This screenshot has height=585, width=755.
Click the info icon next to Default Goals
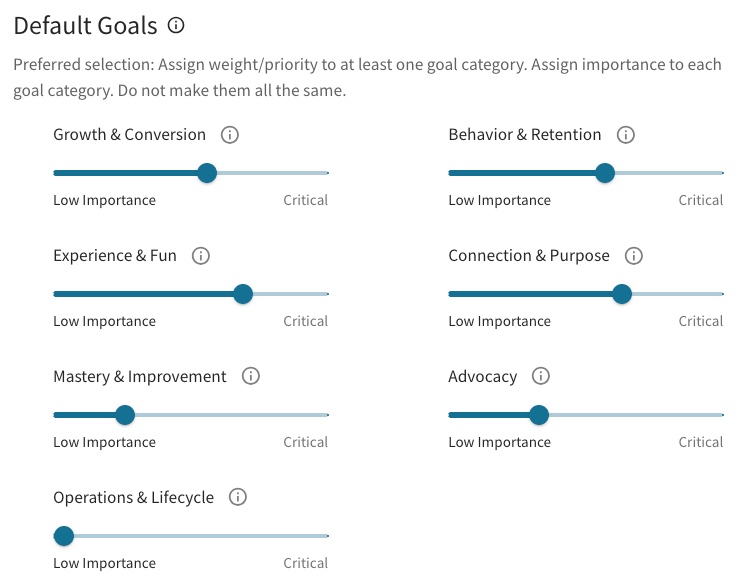click(176, 25)
